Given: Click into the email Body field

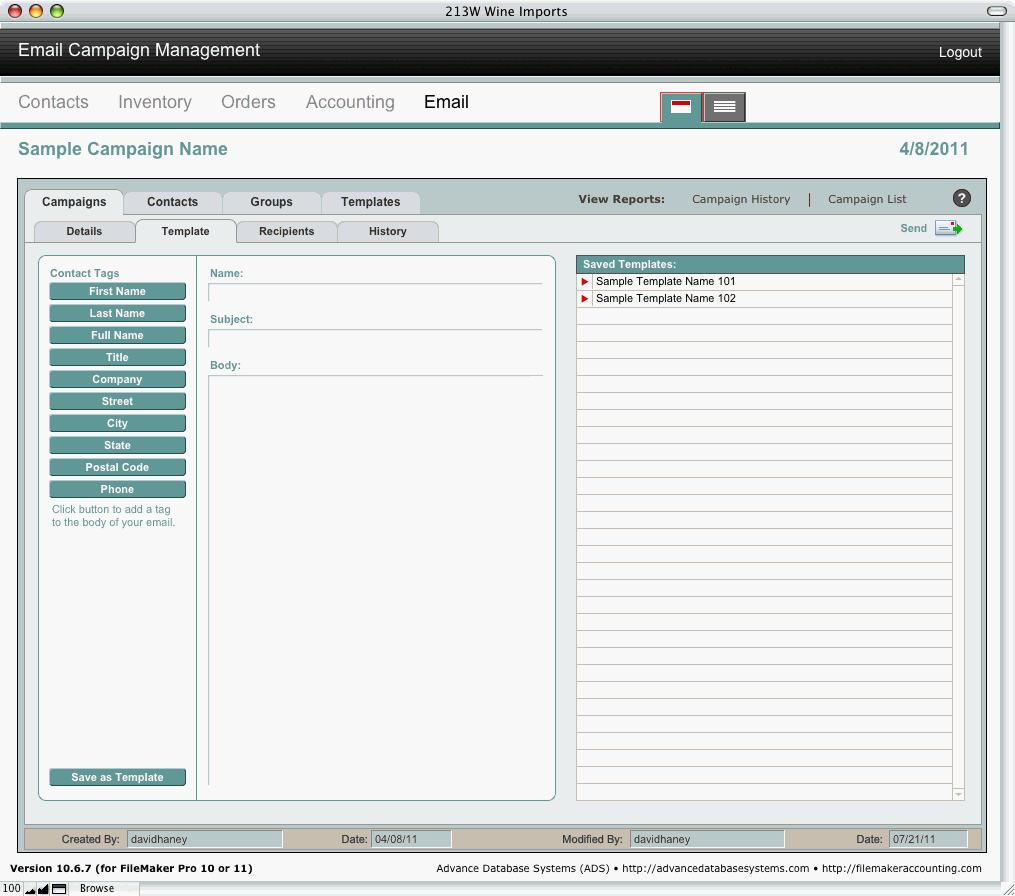Looking at the screenshot, I should [x=375, y=580].
